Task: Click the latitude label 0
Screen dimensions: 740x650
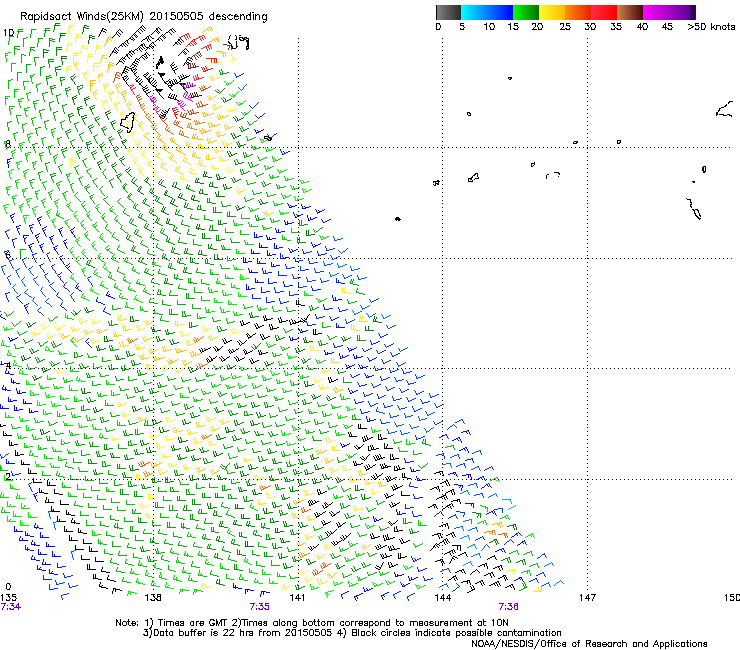Action: [x=8, y=587]
